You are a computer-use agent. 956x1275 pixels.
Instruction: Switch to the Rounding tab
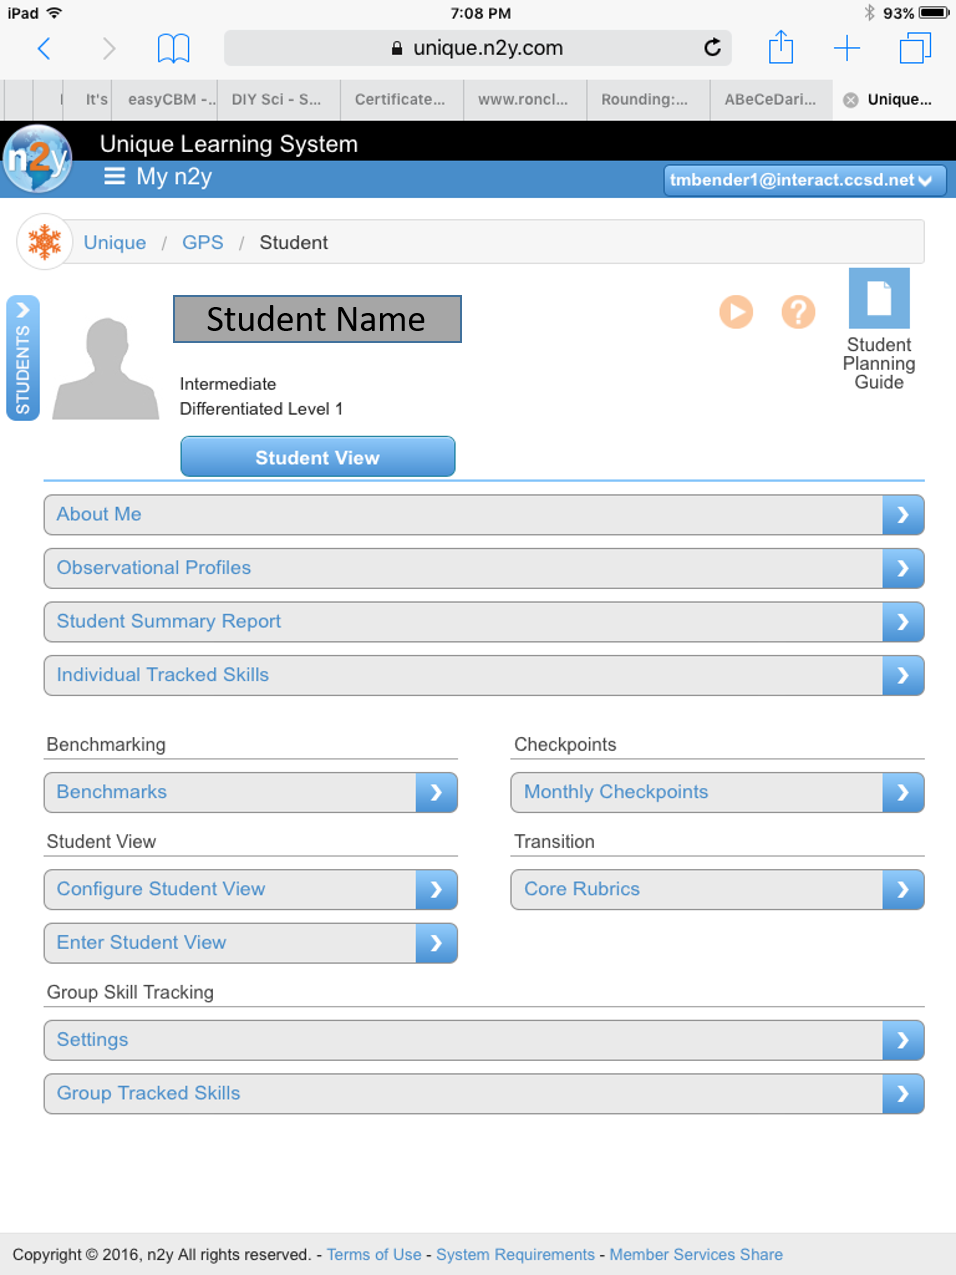[x=648, y=100]
